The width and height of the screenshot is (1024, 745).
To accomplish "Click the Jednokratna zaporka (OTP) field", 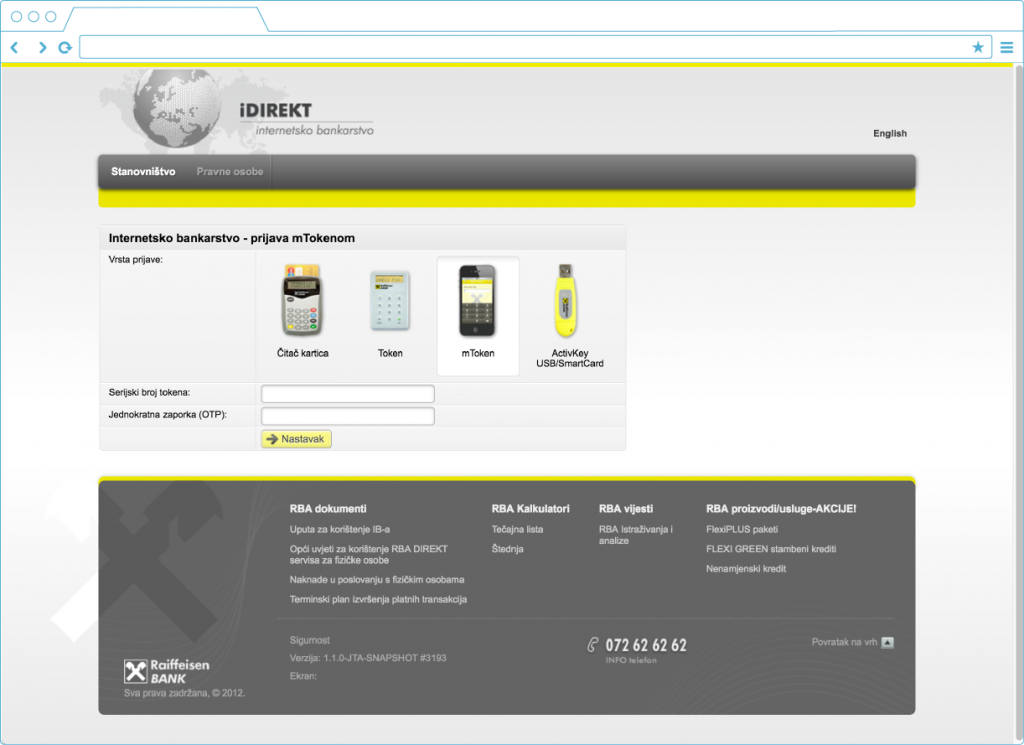I will point(347,416).
